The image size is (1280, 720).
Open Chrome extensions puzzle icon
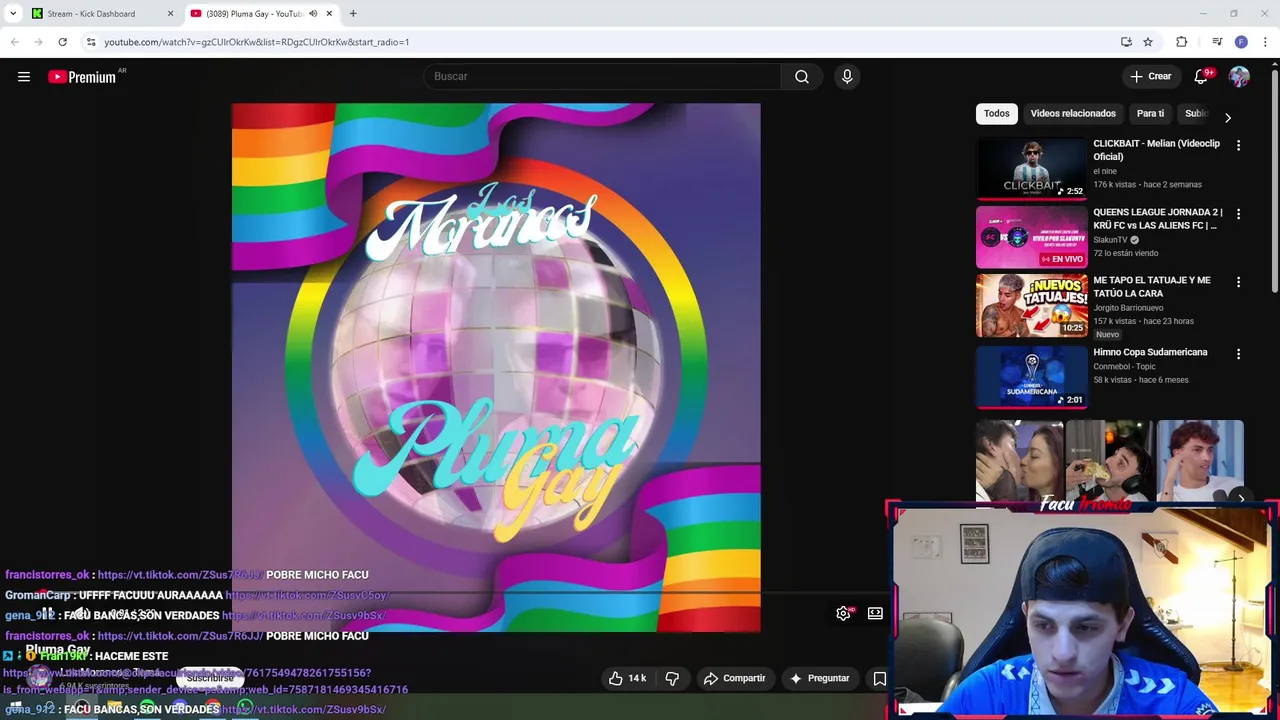1181,42
